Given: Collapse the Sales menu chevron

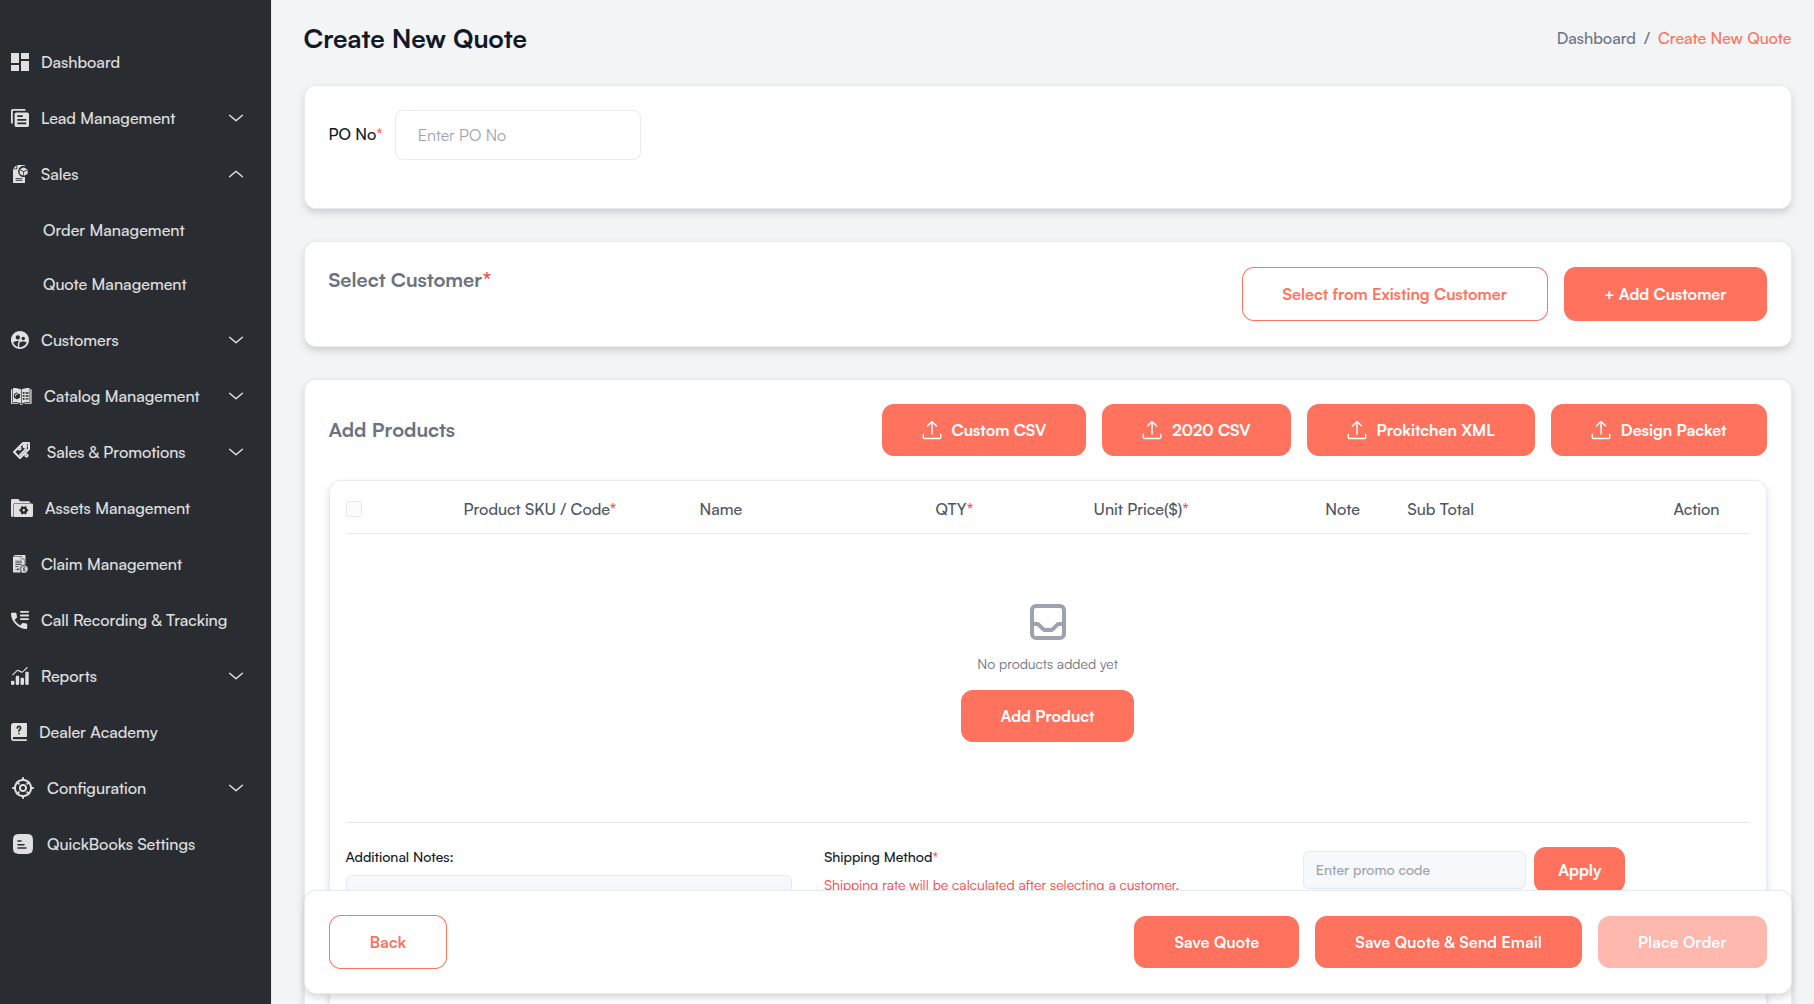Looking at the screenshot, I should tap(236, 174).
